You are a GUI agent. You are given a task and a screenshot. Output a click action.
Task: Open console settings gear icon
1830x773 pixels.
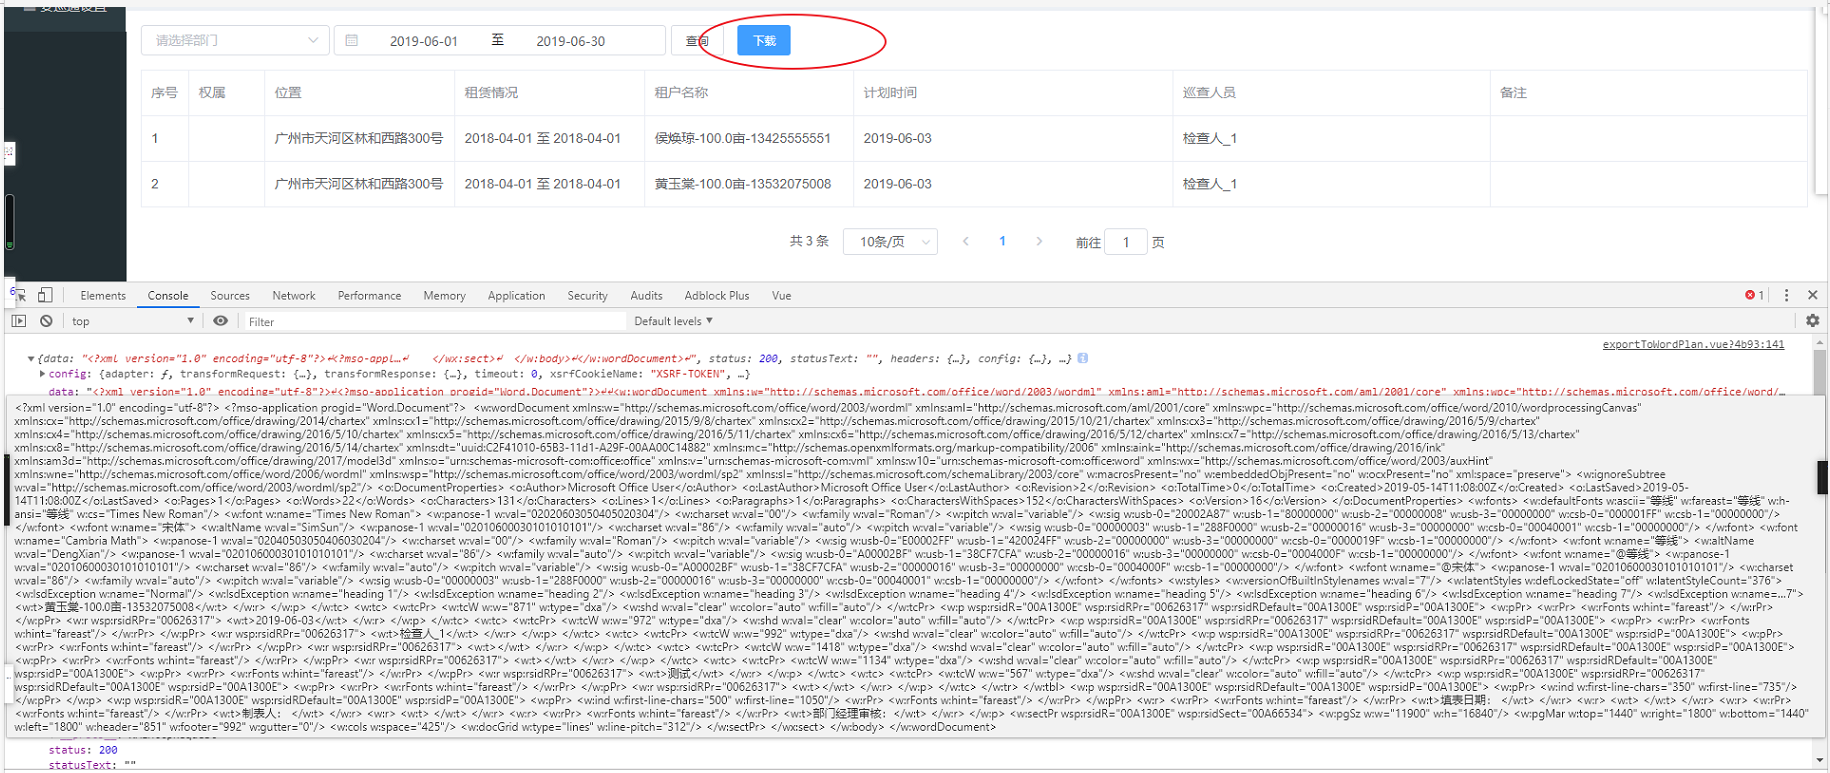[x=1812, y=321]
